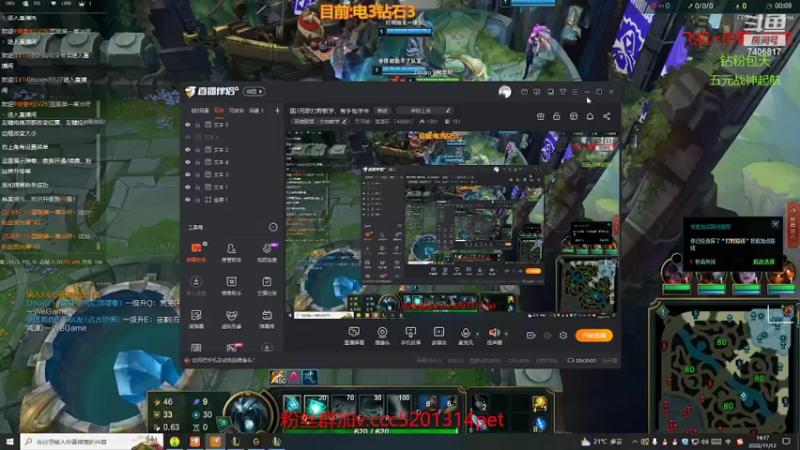Hide the 文本 3 layer with its eye
Image resolution: width=800 pixels, height=450 pixels.
[188, 174]
